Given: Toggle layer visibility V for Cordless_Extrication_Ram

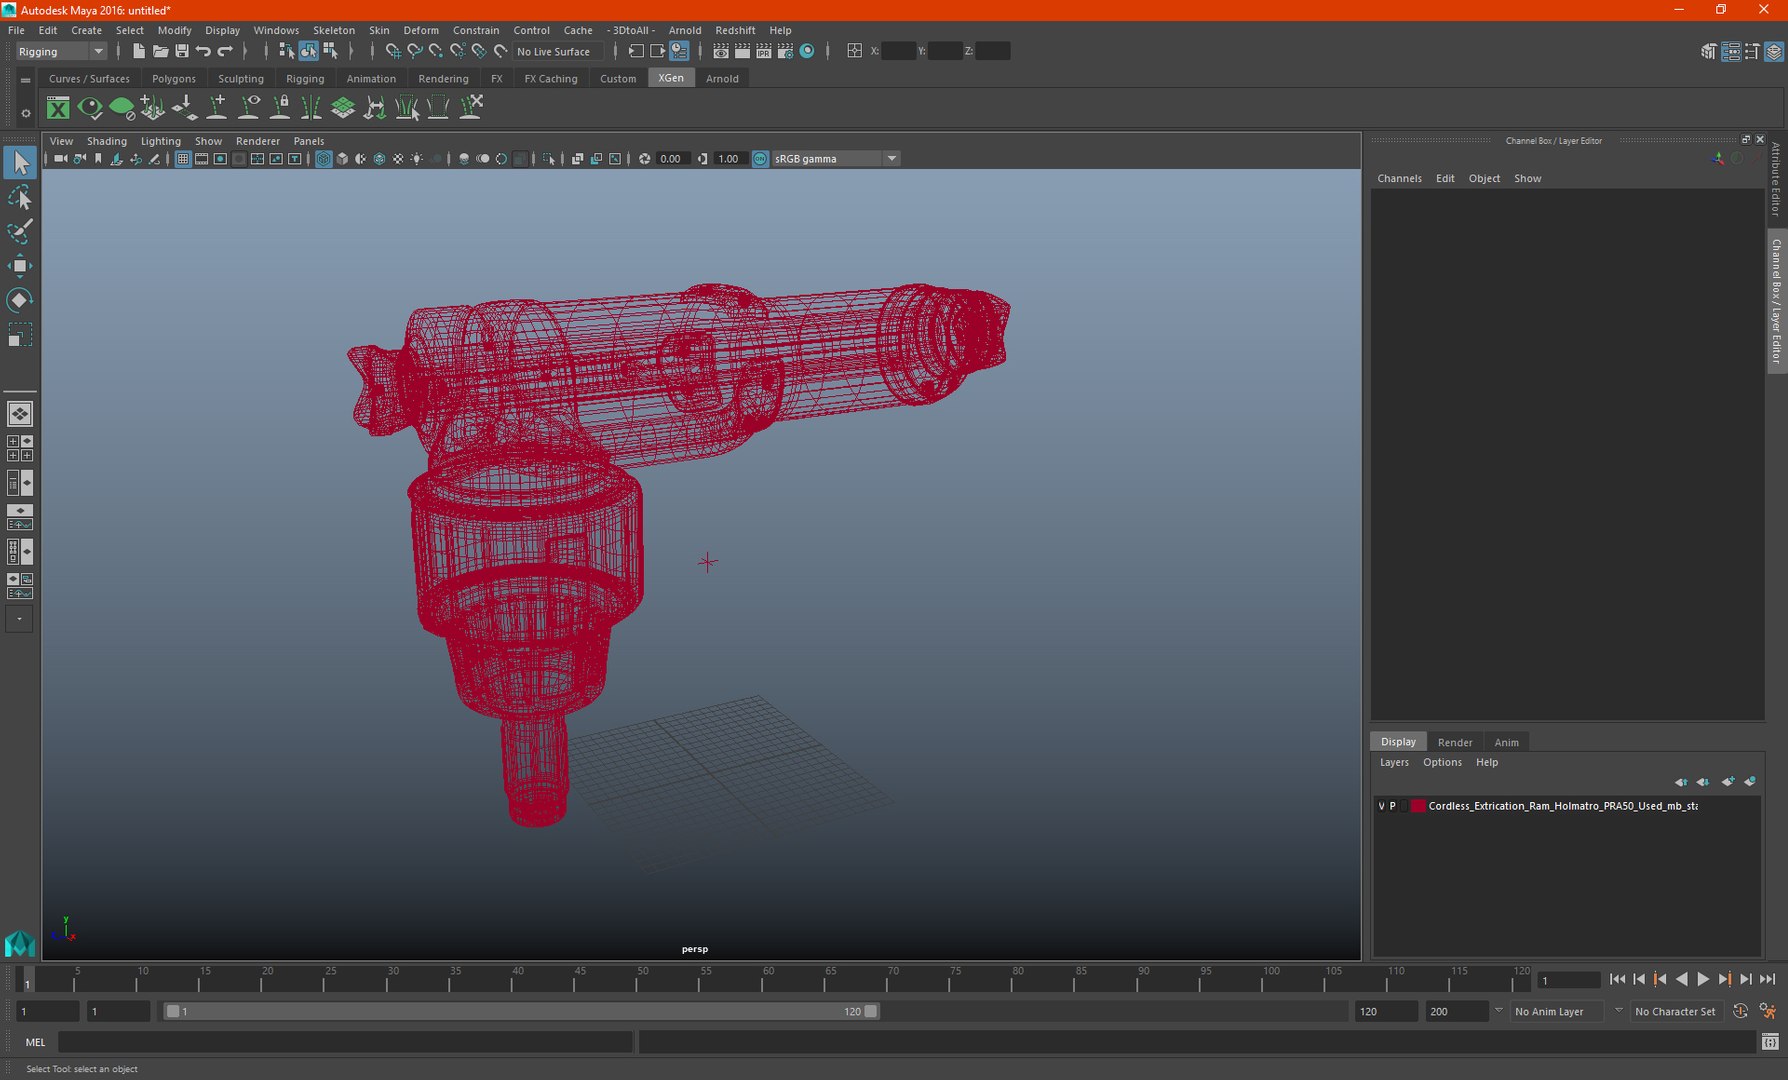Looking at the screenshot, I should point(1381,806).
